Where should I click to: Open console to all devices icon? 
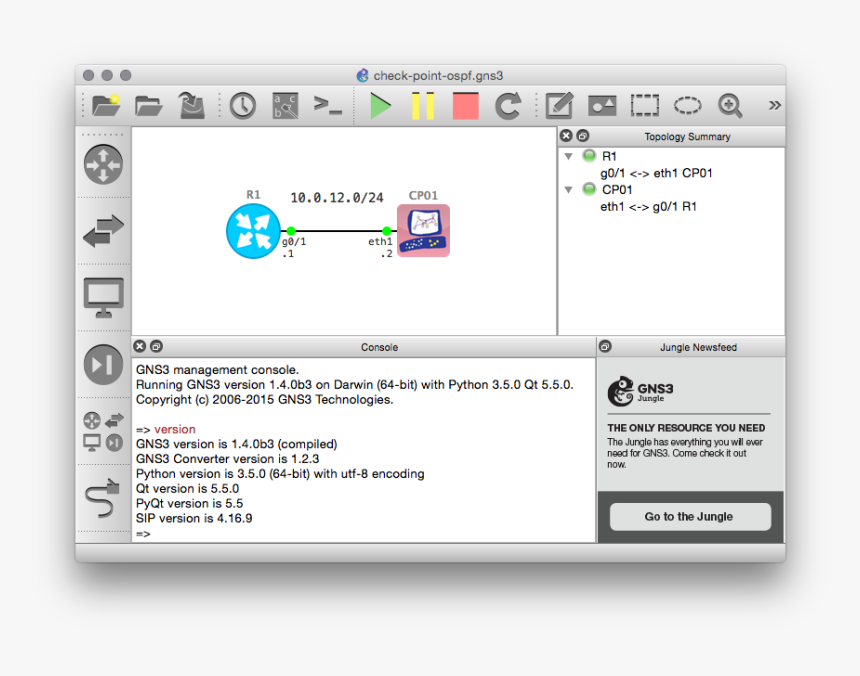328,104
